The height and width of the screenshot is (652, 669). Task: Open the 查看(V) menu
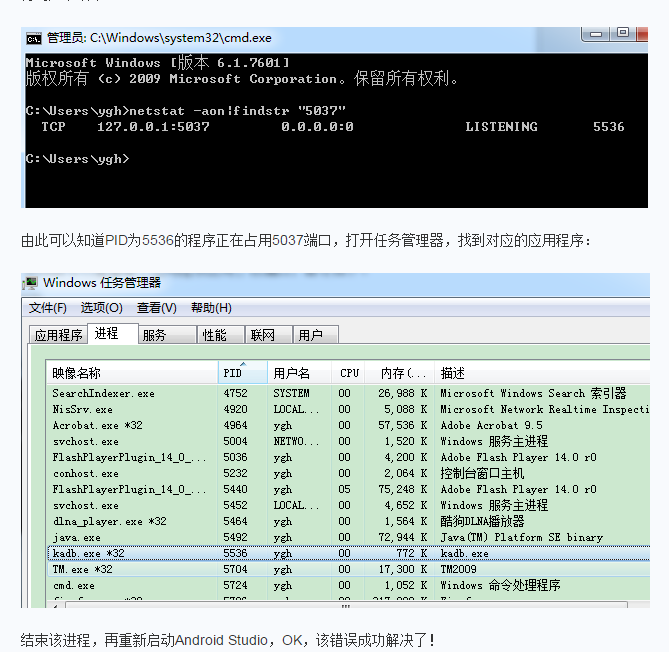[157, 308]
